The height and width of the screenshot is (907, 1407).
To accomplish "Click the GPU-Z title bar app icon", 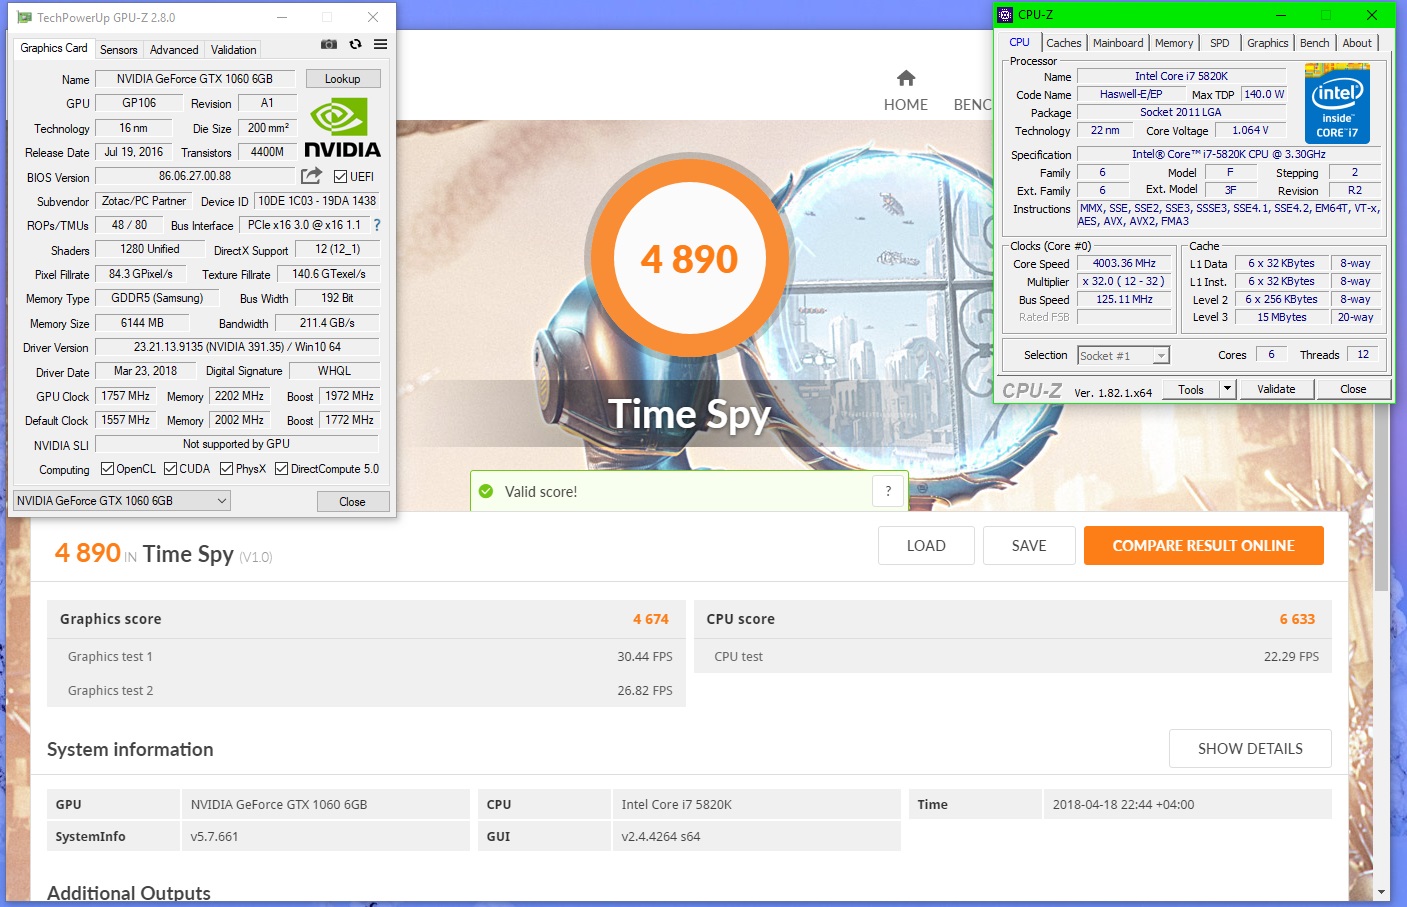I will [x=24, y=17].
